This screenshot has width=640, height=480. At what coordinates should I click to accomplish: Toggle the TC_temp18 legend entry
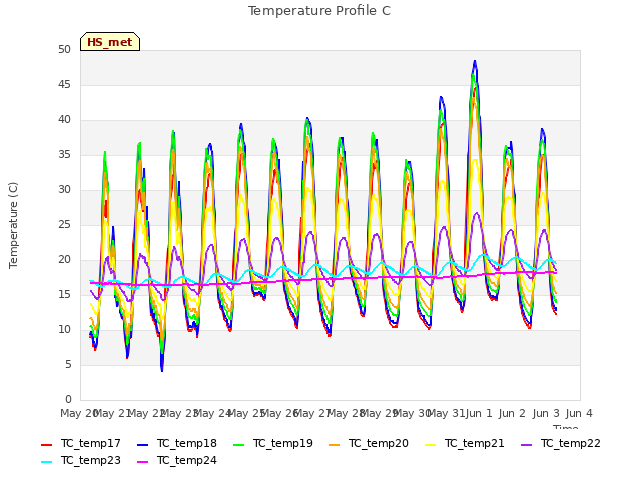point(177,443)
